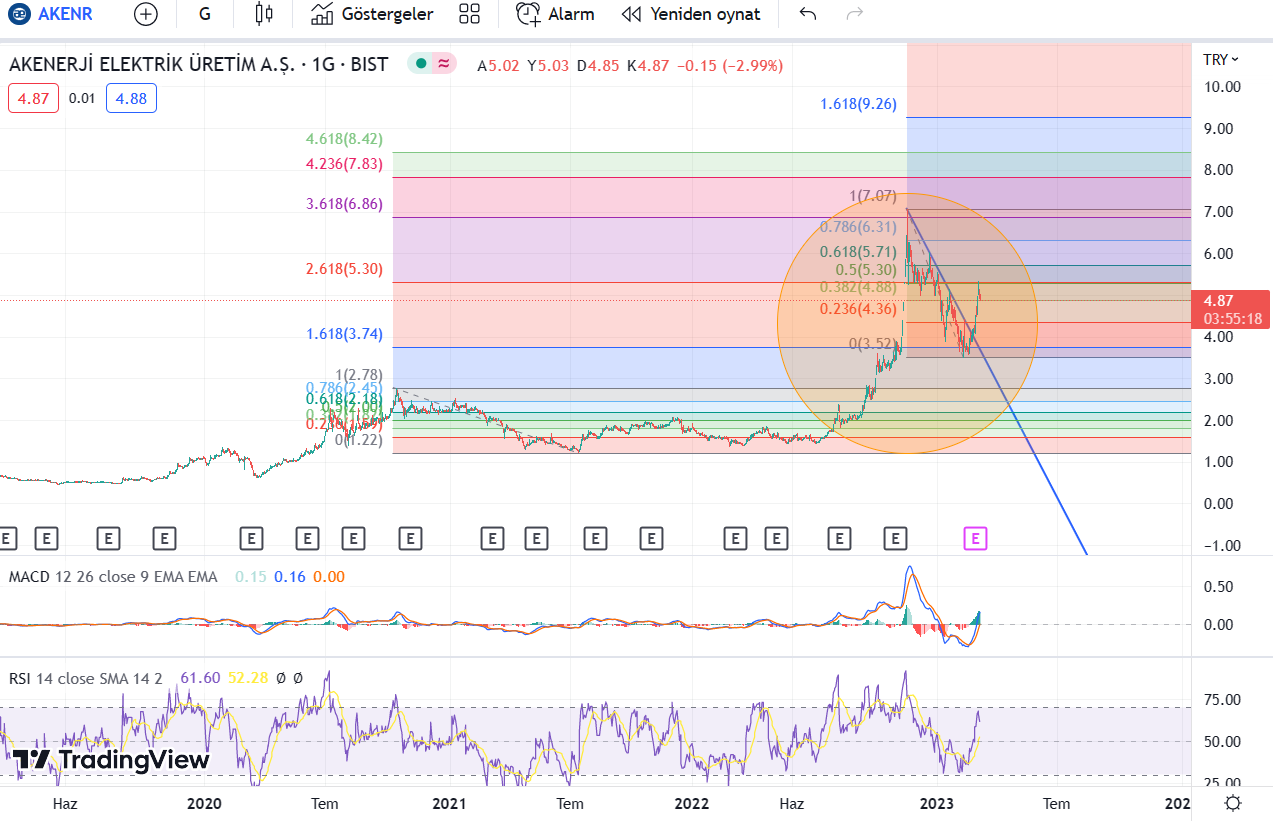Select the 1.618(9.26) Fibonacci label
Screen dimensions: 1273x822
(x=858, y=104)
